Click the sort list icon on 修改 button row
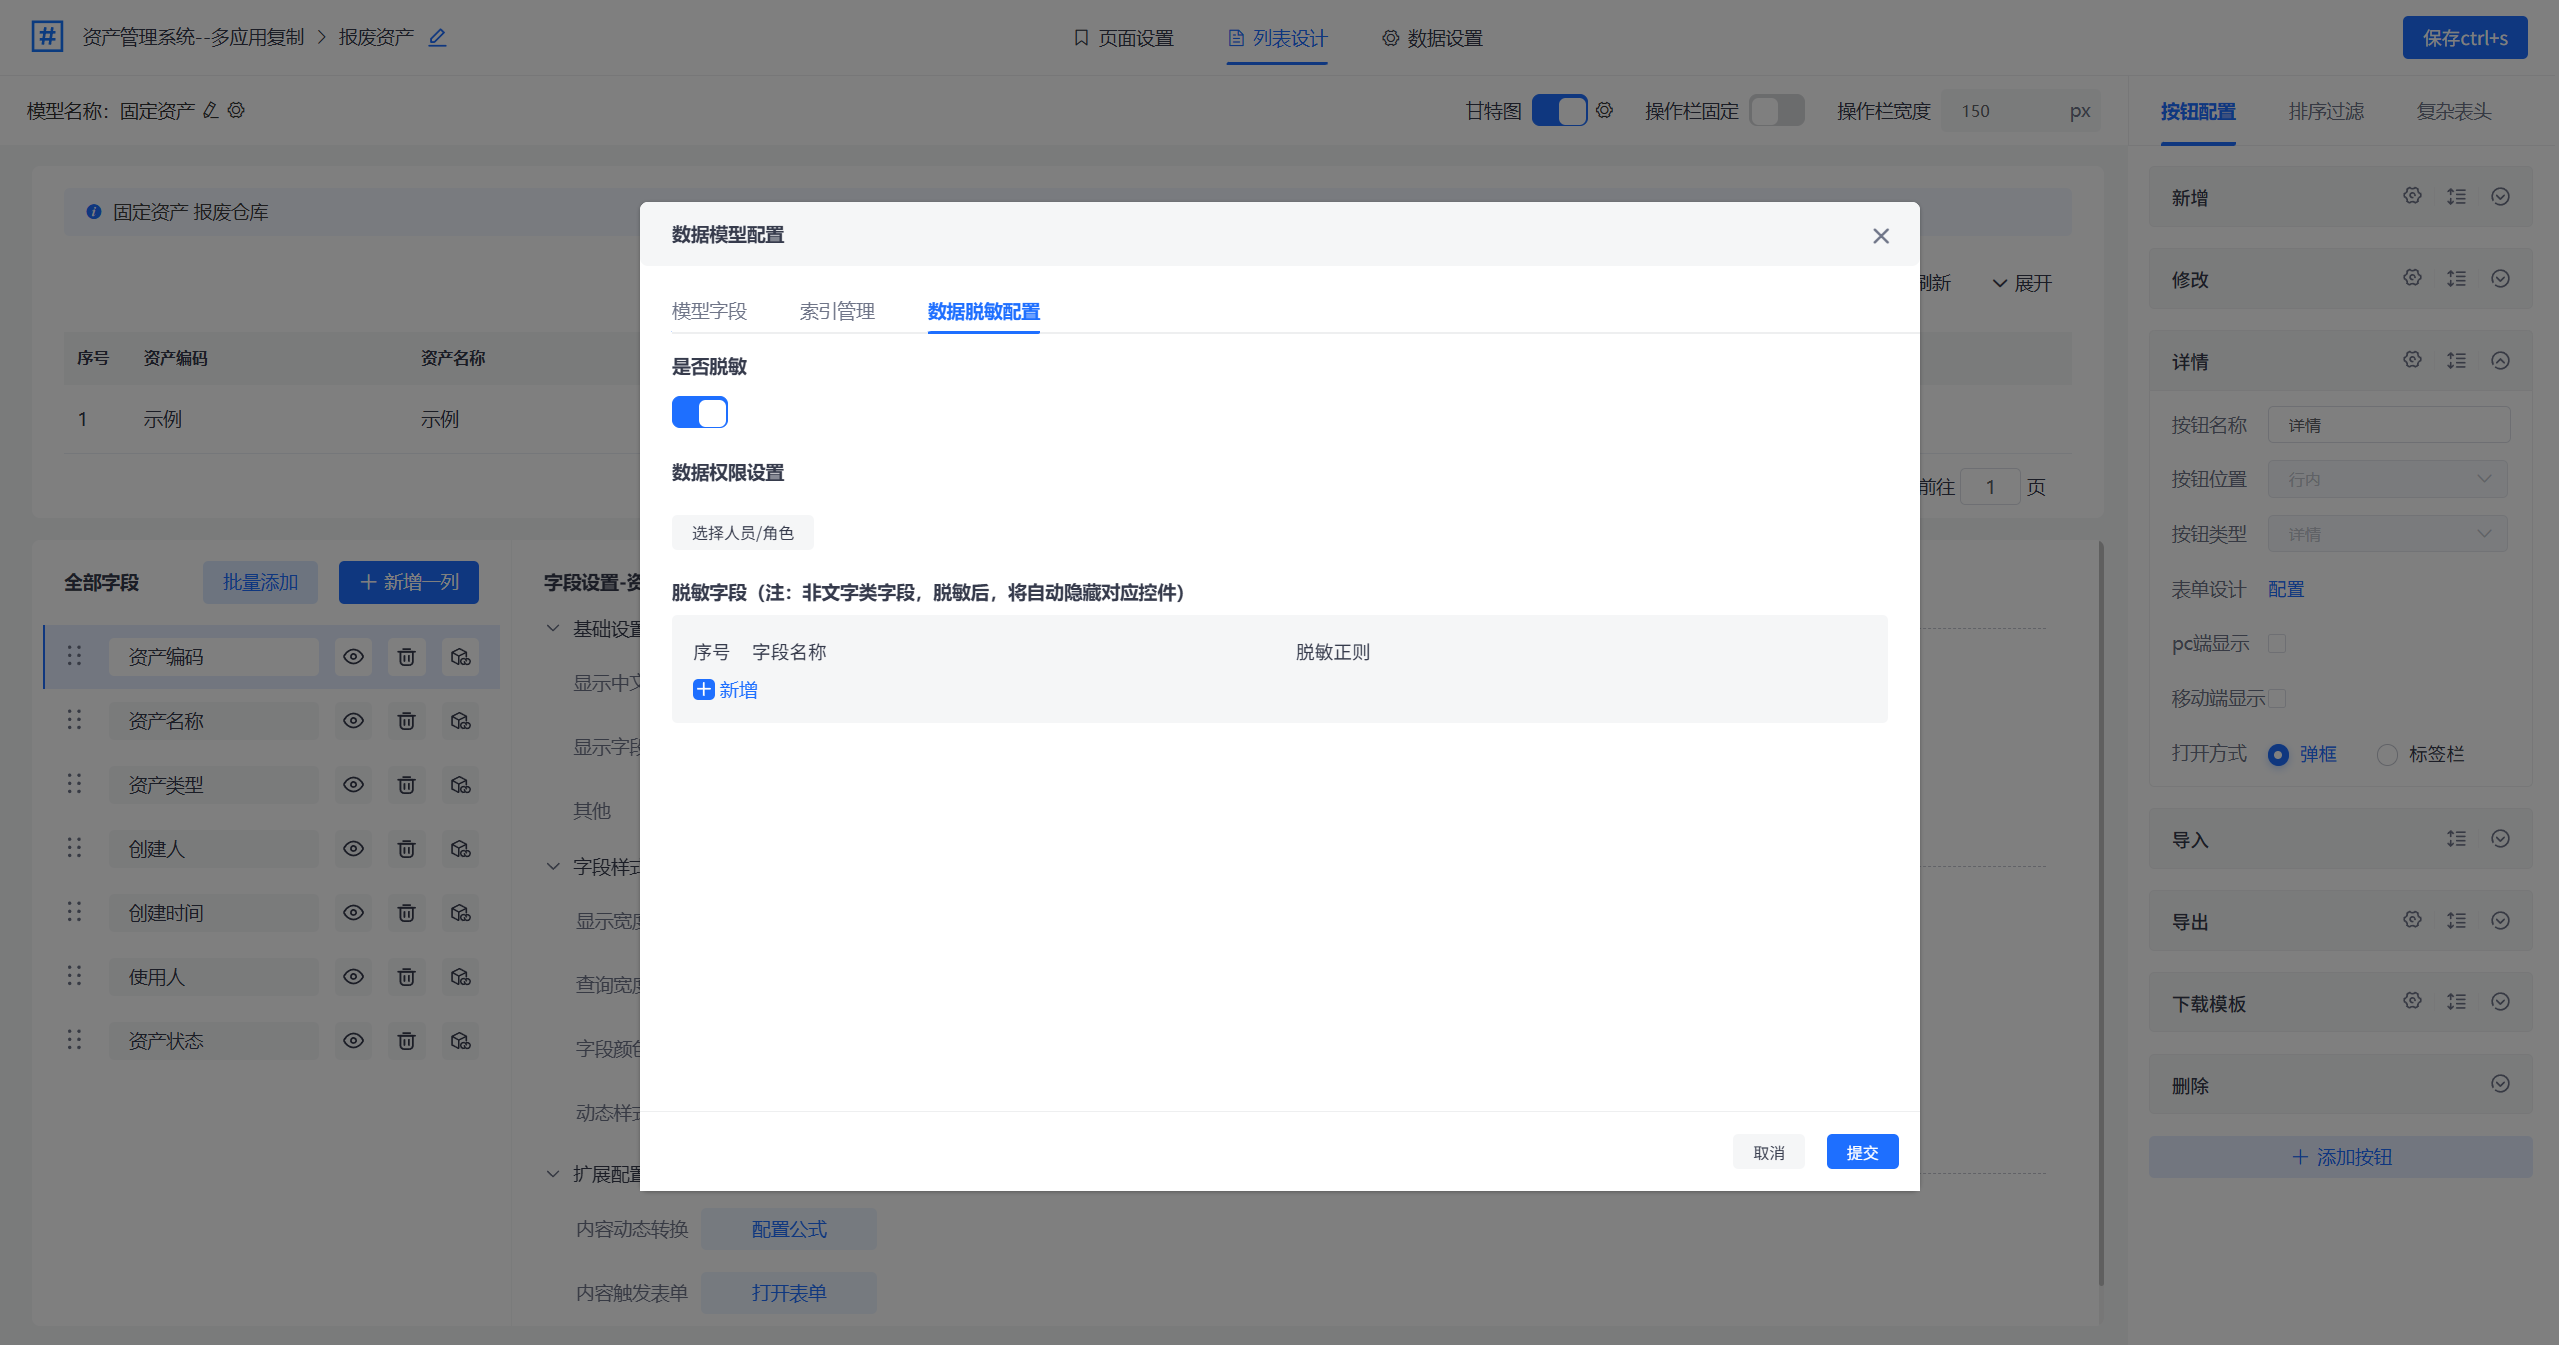 point(2456,279)
